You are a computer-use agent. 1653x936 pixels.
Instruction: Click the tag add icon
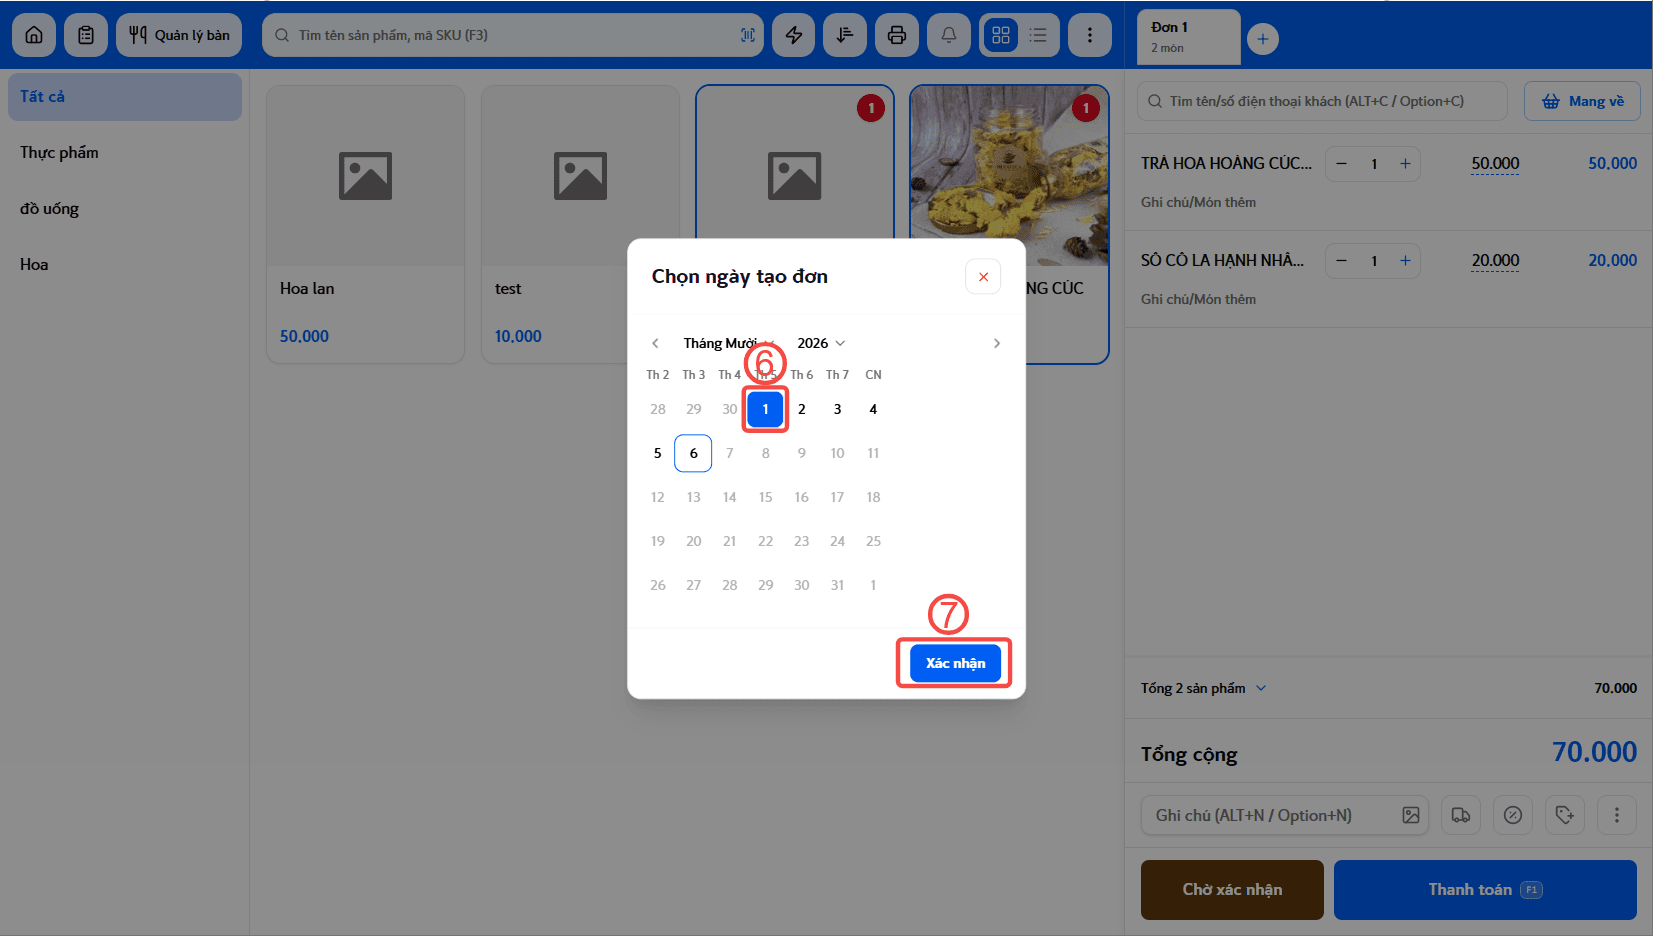pyautogui.click(x=1565, y=815)
